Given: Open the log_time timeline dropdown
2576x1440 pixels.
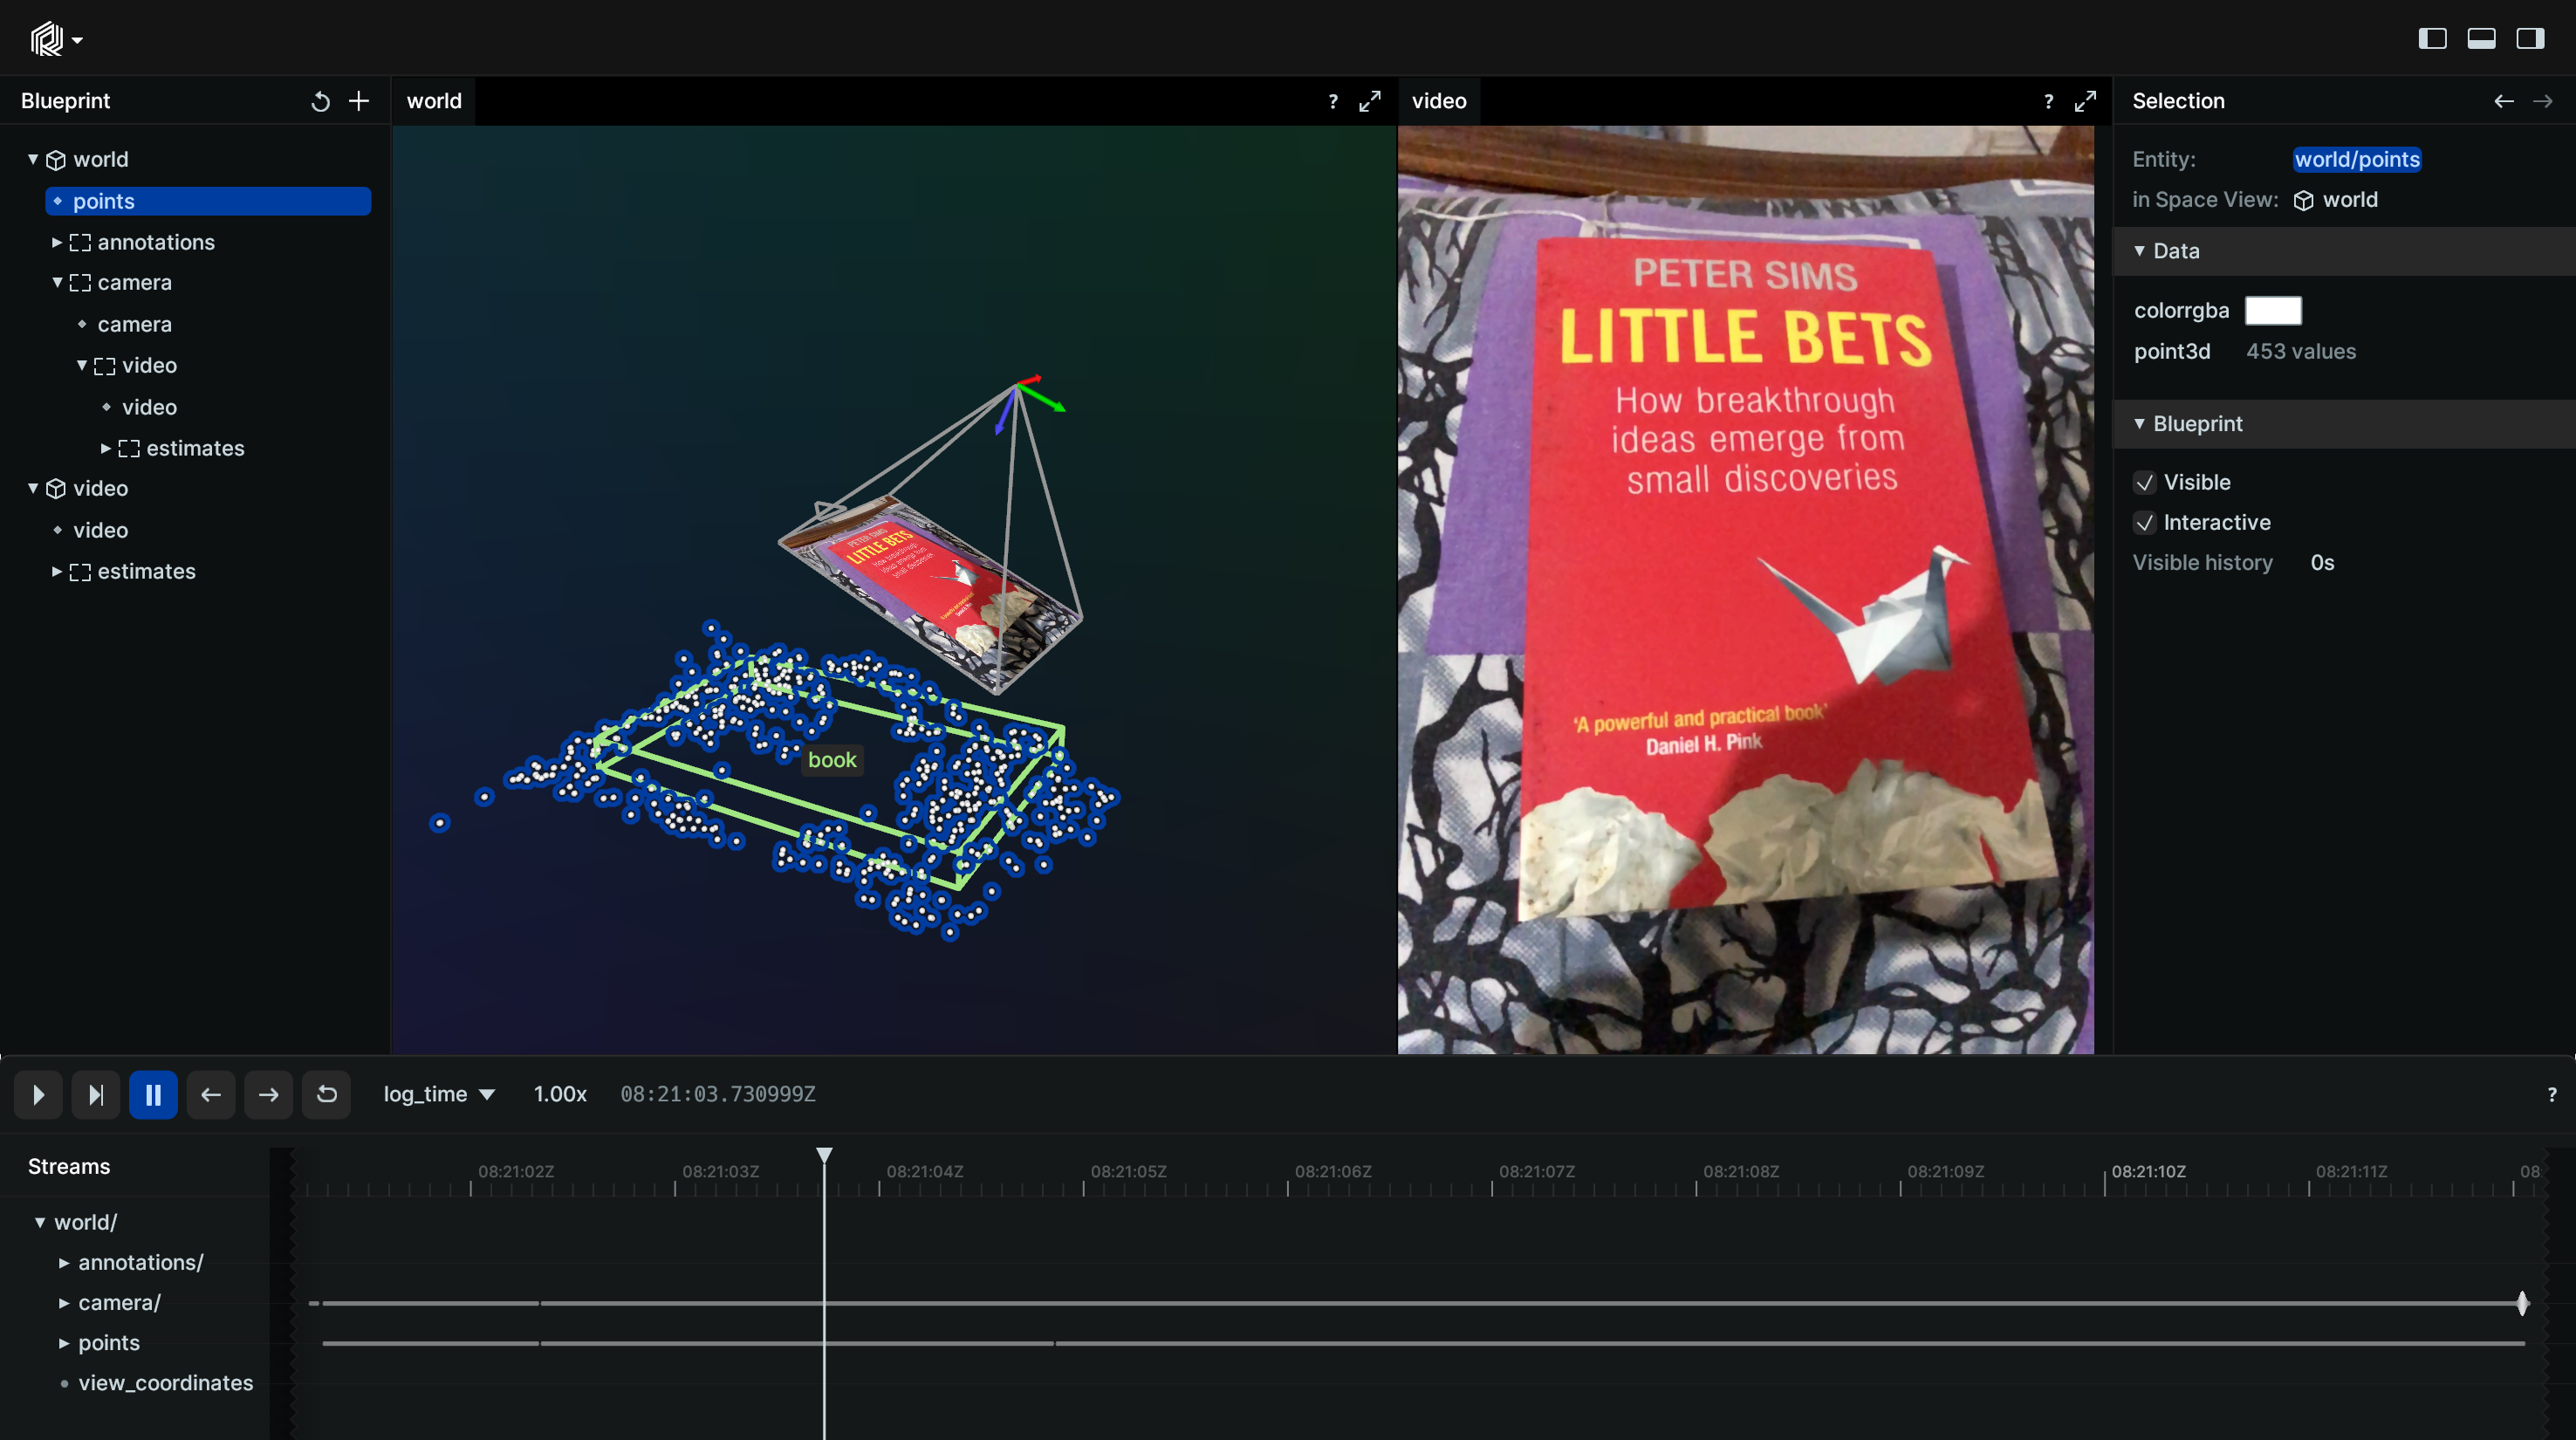Looking at the screenshot, I should click(439, 1094).
